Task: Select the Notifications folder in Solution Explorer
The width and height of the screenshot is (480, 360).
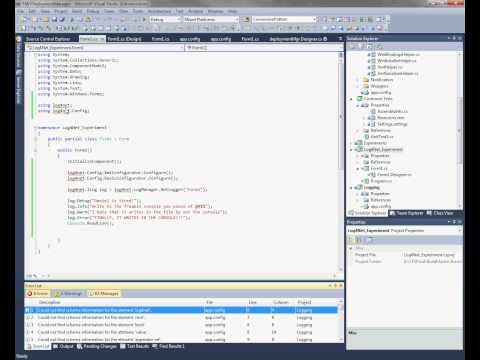Action: pyautogui.click(x=382, y=80)
